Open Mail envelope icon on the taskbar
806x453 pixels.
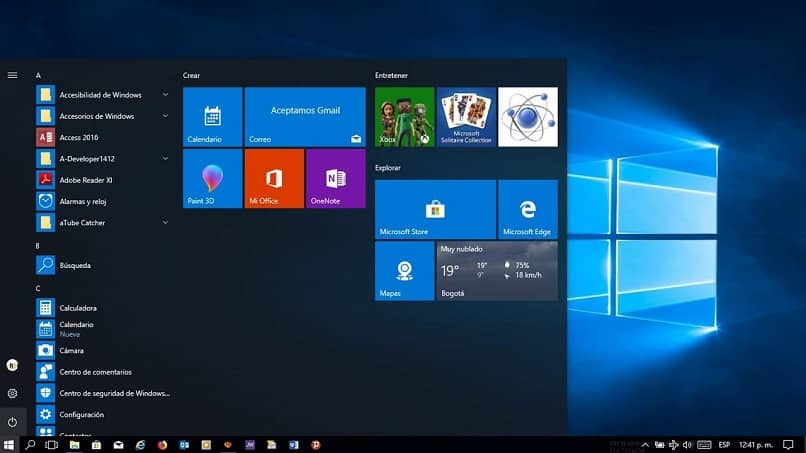pyautogui.click(x=118, y=445)
